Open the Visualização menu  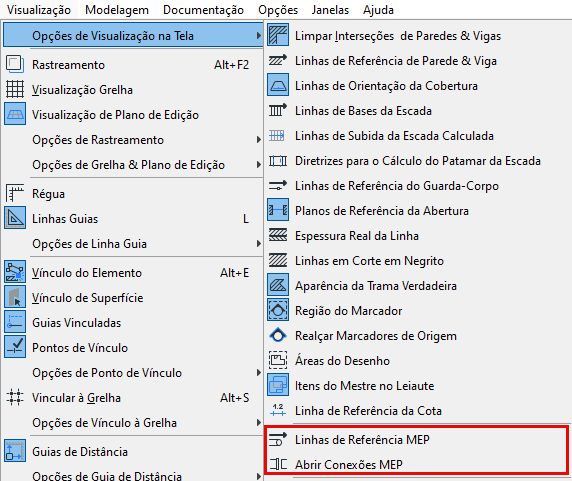[x=39, y=9]
